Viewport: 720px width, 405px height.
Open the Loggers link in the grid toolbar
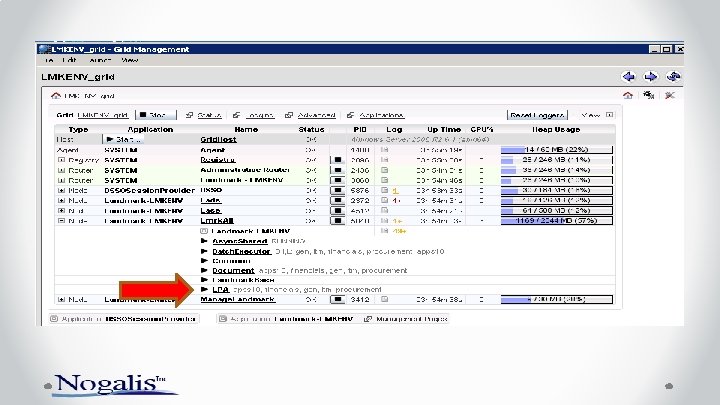(259, 115)
